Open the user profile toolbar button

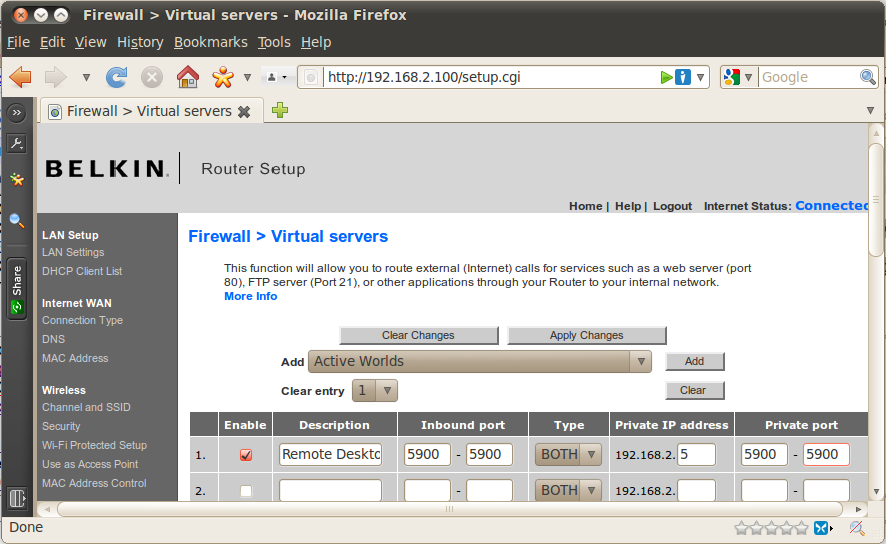277,77
